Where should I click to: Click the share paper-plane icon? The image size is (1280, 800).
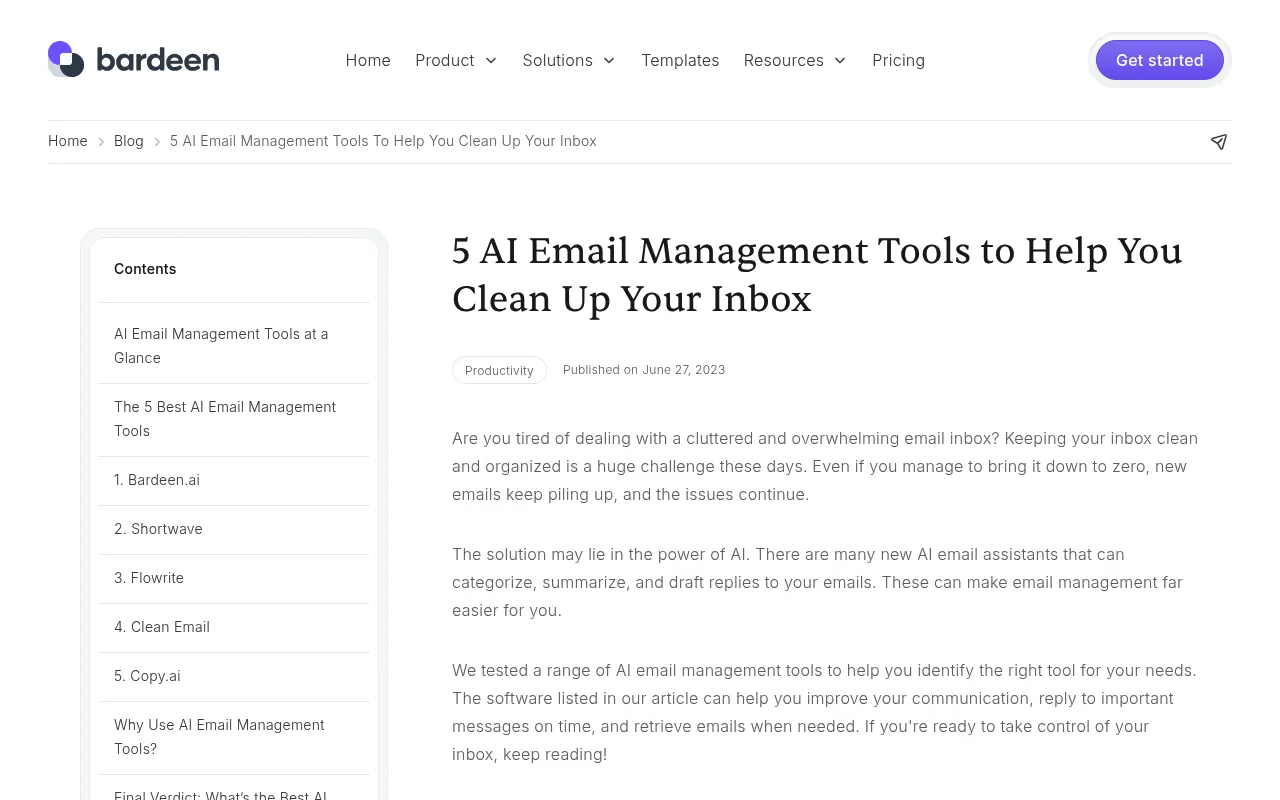(x=1219, y=142)
